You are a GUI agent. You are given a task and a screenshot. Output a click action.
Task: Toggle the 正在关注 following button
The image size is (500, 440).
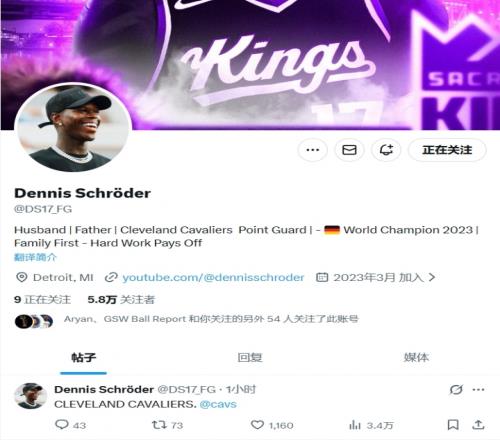click(447, 150)
